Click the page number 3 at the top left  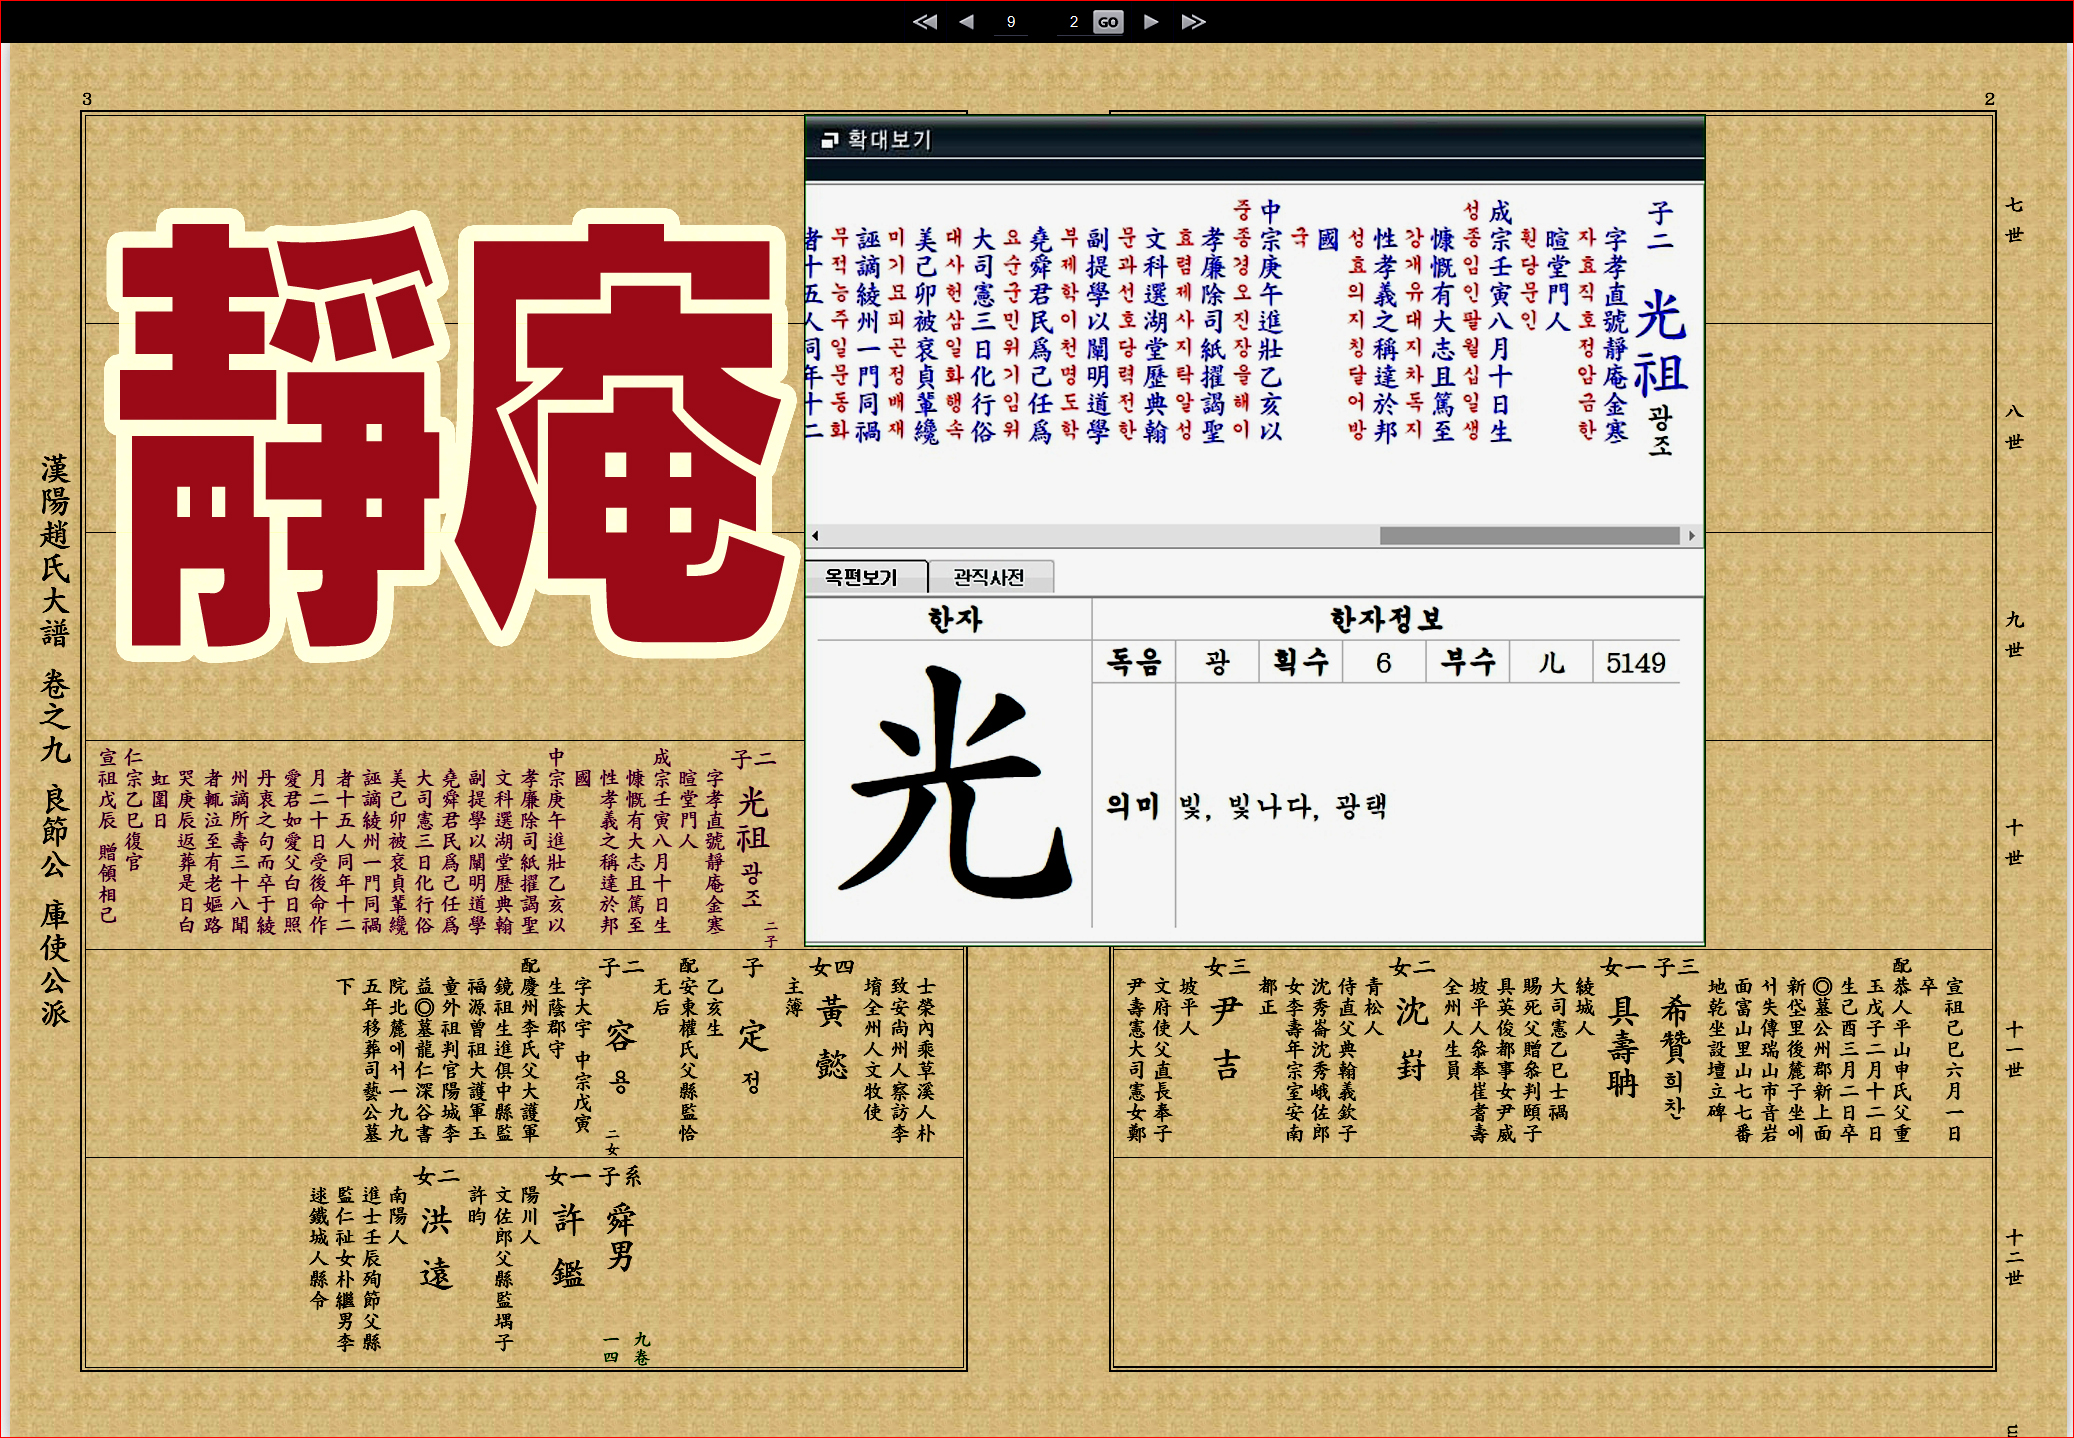[87, 99]
